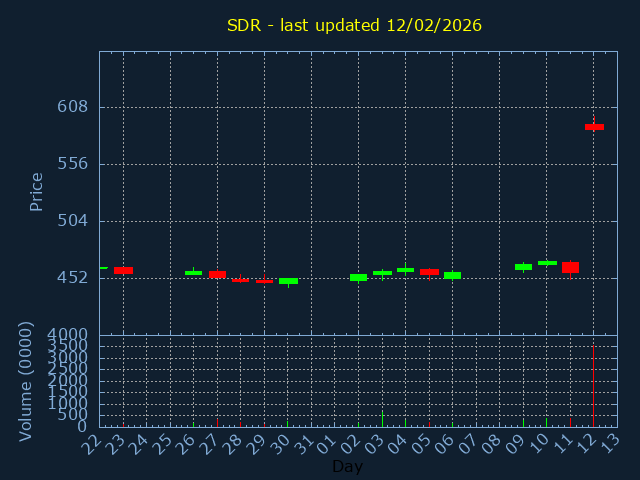Select the green volume bar for day 10
Screen dimensions: 640x480
click(x=546, y=422)
